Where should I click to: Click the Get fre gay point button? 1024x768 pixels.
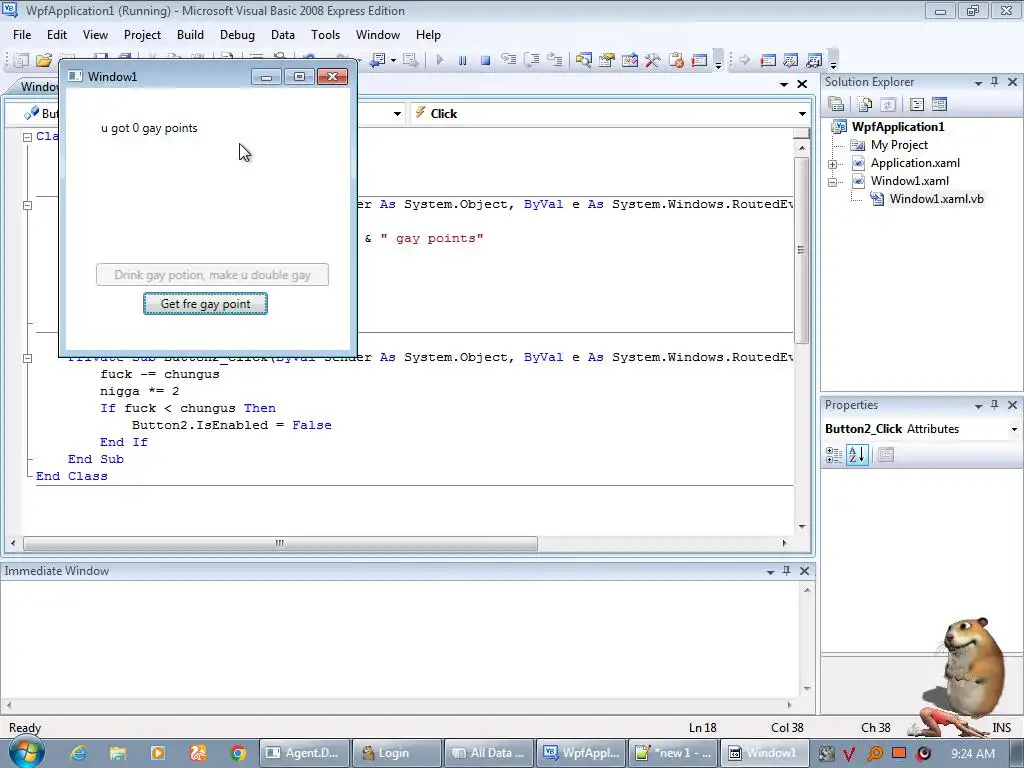pyautogui.click(x=206, y=304)
